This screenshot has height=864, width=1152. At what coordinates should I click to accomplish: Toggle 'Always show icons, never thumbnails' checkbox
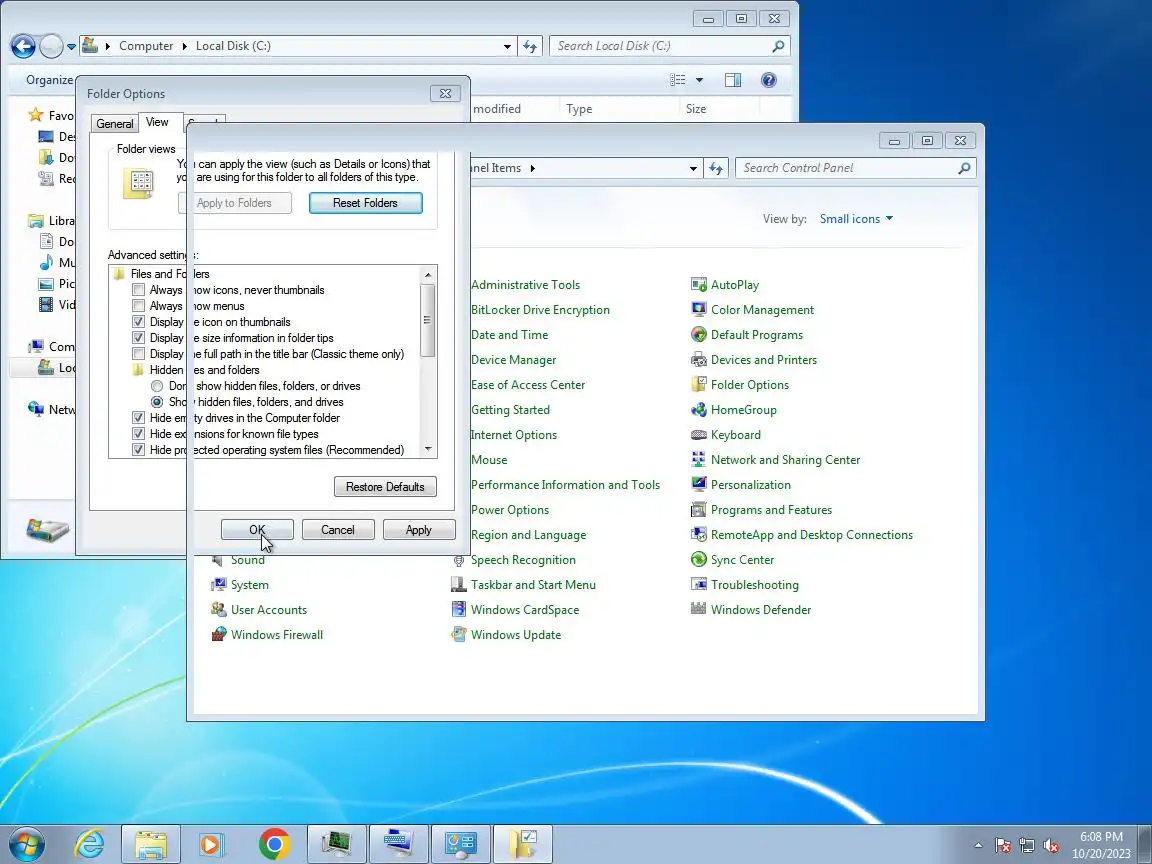[x=138, y=290]
